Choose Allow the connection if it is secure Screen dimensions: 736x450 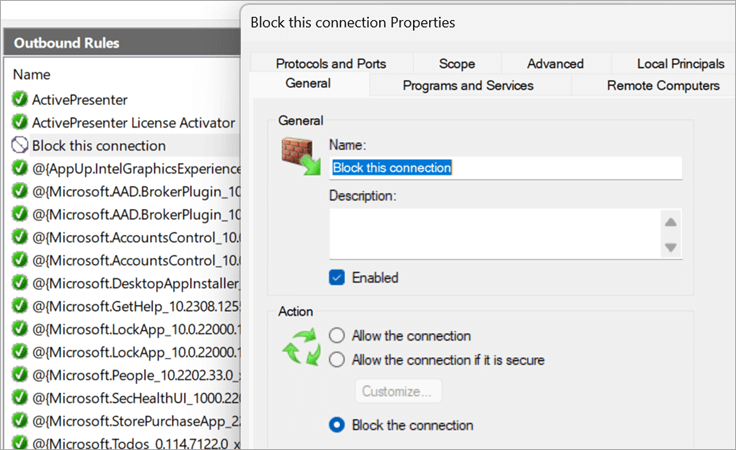click(x=337, y=360)
